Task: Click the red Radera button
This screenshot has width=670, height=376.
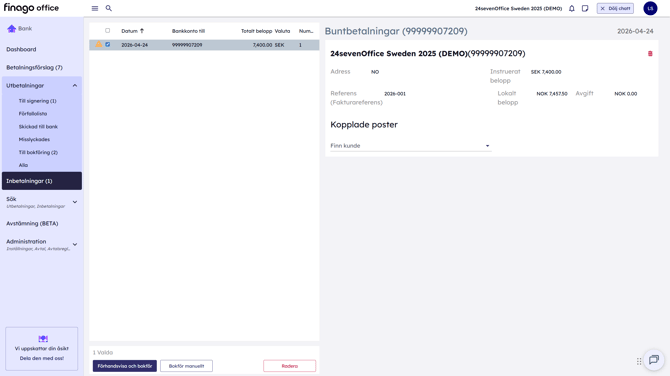Action: pos(290,366)
